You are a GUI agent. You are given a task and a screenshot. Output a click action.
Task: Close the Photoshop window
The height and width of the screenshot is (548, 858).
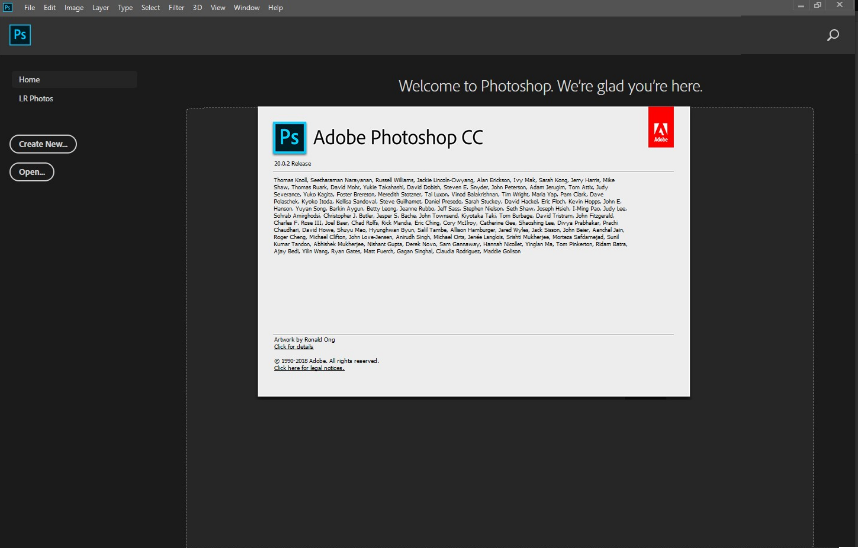(840, 5)
